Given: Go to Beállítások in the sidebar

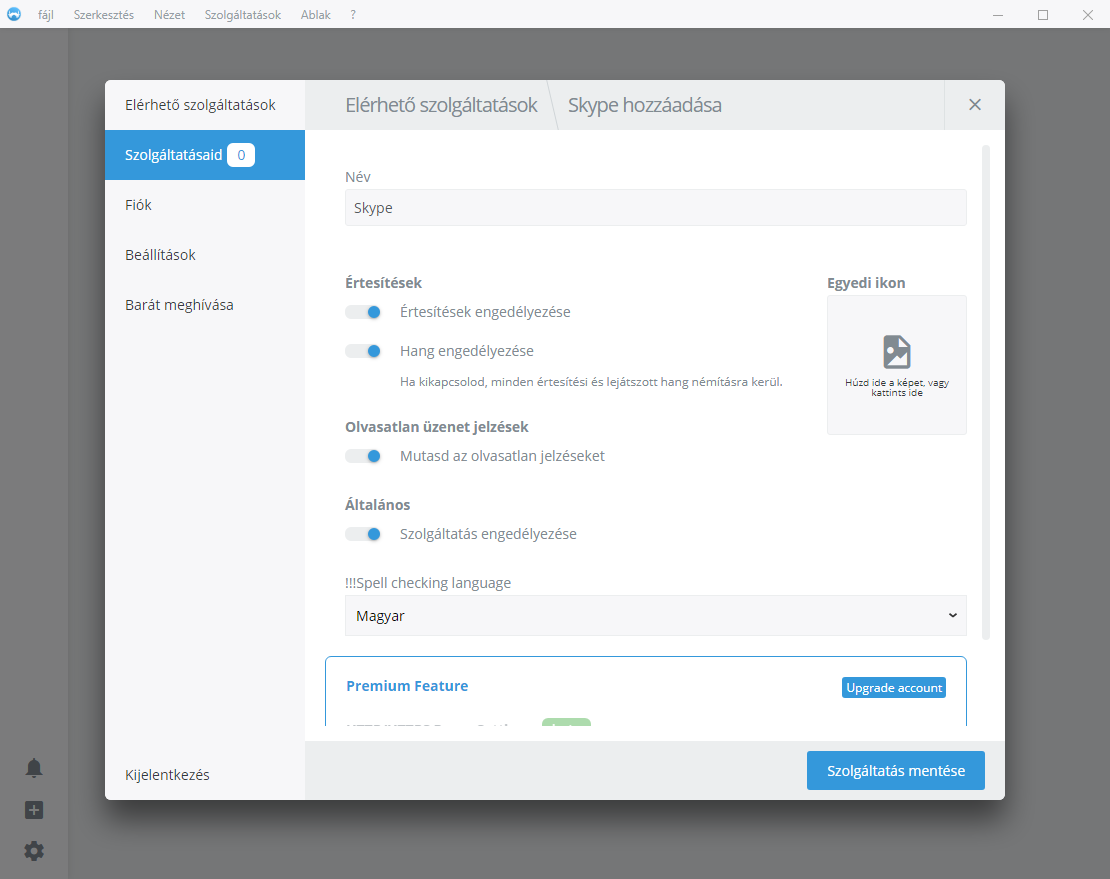Looking at the screenshot, I should pos(160,255).
